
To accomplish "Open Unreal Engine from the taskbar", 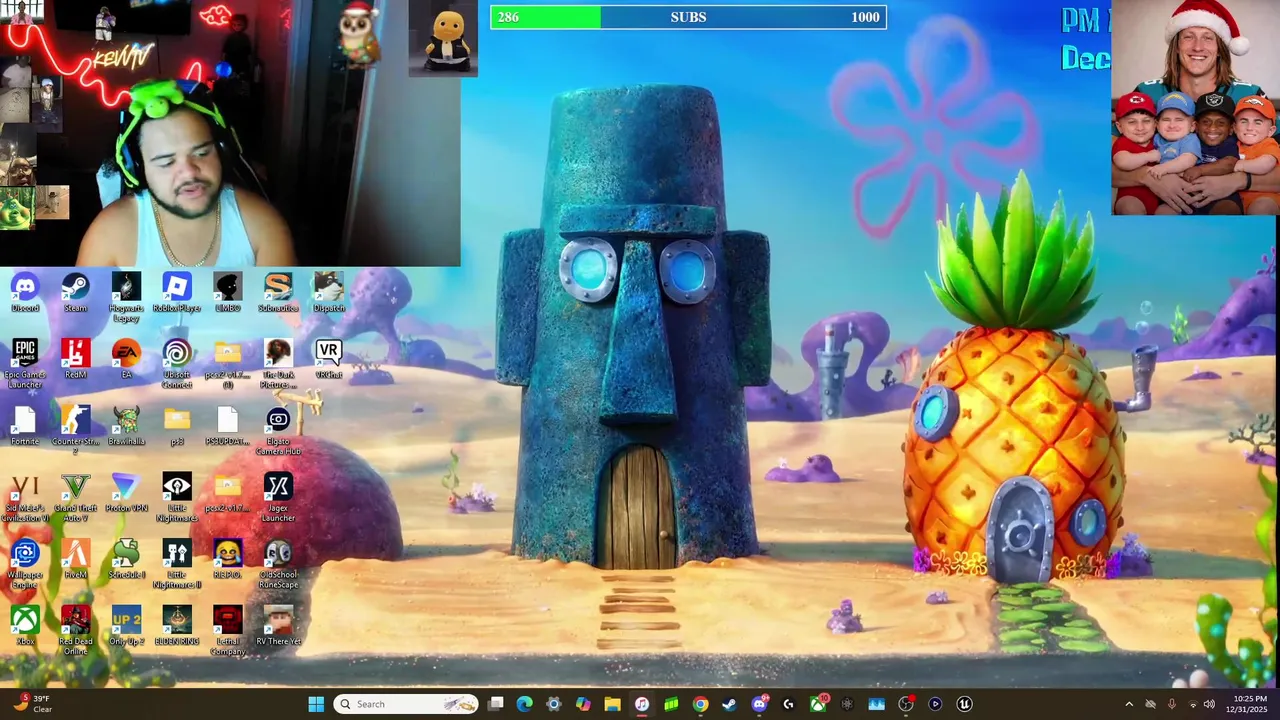I will [x=964, y=704].
